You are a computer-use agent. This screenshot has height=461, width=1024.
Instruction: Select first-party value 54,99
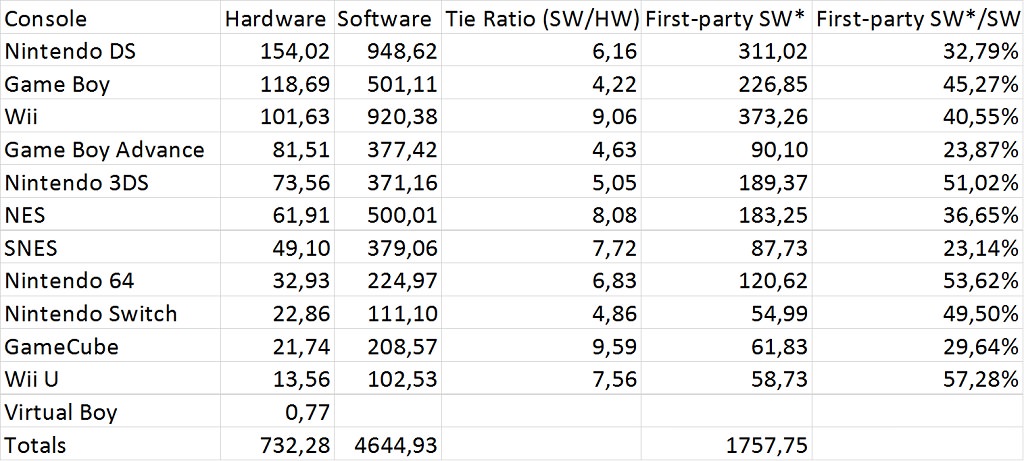click(x=726, y=313)
